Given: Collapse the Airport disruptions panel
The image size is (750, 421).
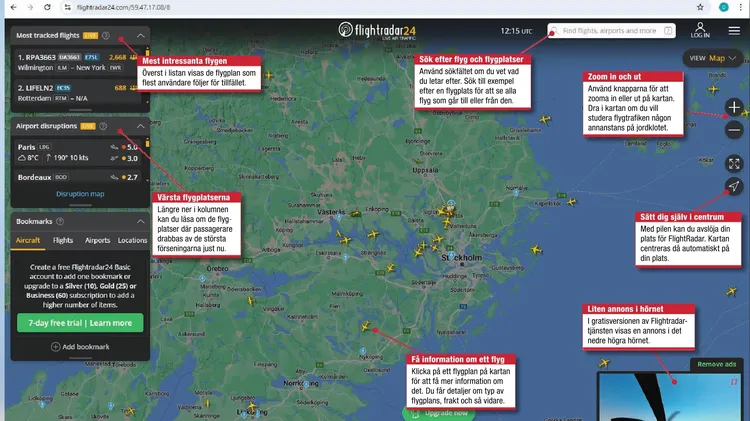Looking at the screenshot, I should click(141, 126).
